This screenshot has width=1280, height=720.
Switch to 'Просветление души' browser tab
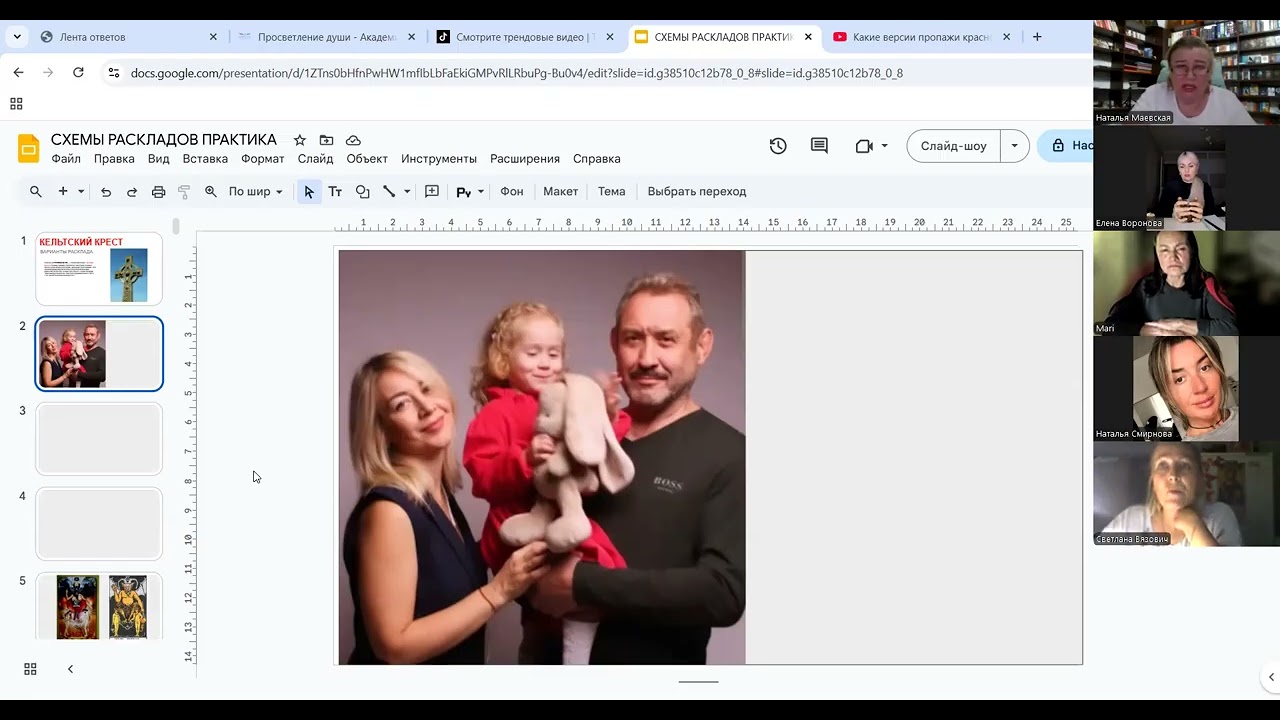(x=327, y=37)
